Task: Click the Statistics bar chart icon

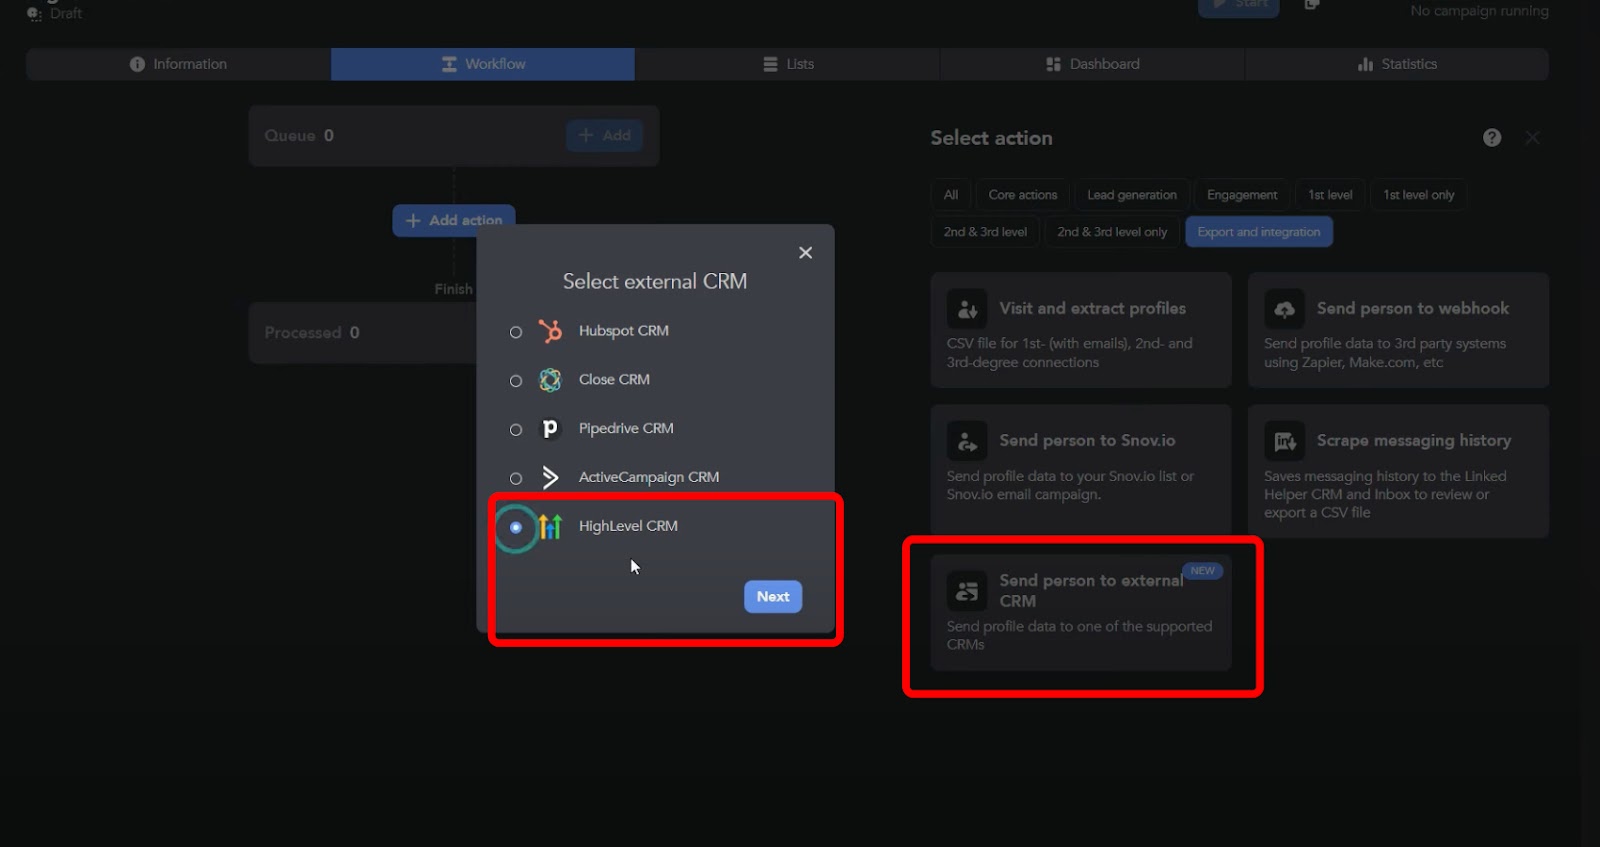Action: coord(1365,64)
